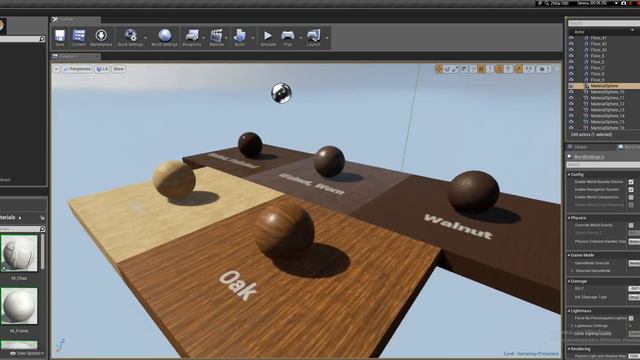This screenshot has height=360, width=640.
Task: Open the Matinee dropdown arrow
Action: (226, 38)
